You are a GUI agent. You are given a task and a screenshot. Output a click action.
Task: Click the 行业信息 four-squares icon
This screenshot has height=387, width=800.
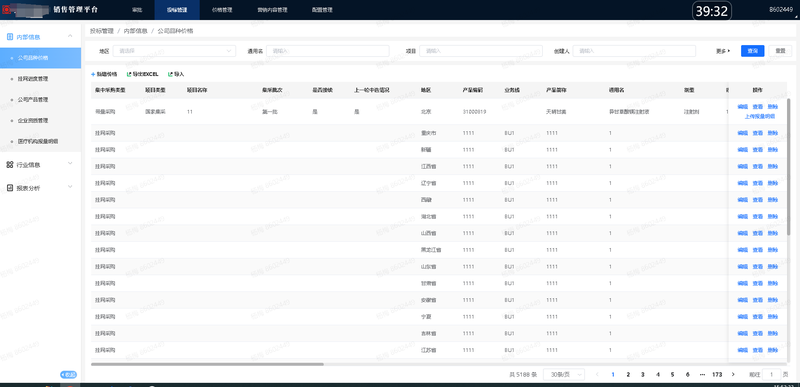pyautogui.click(x=10, y=165)
